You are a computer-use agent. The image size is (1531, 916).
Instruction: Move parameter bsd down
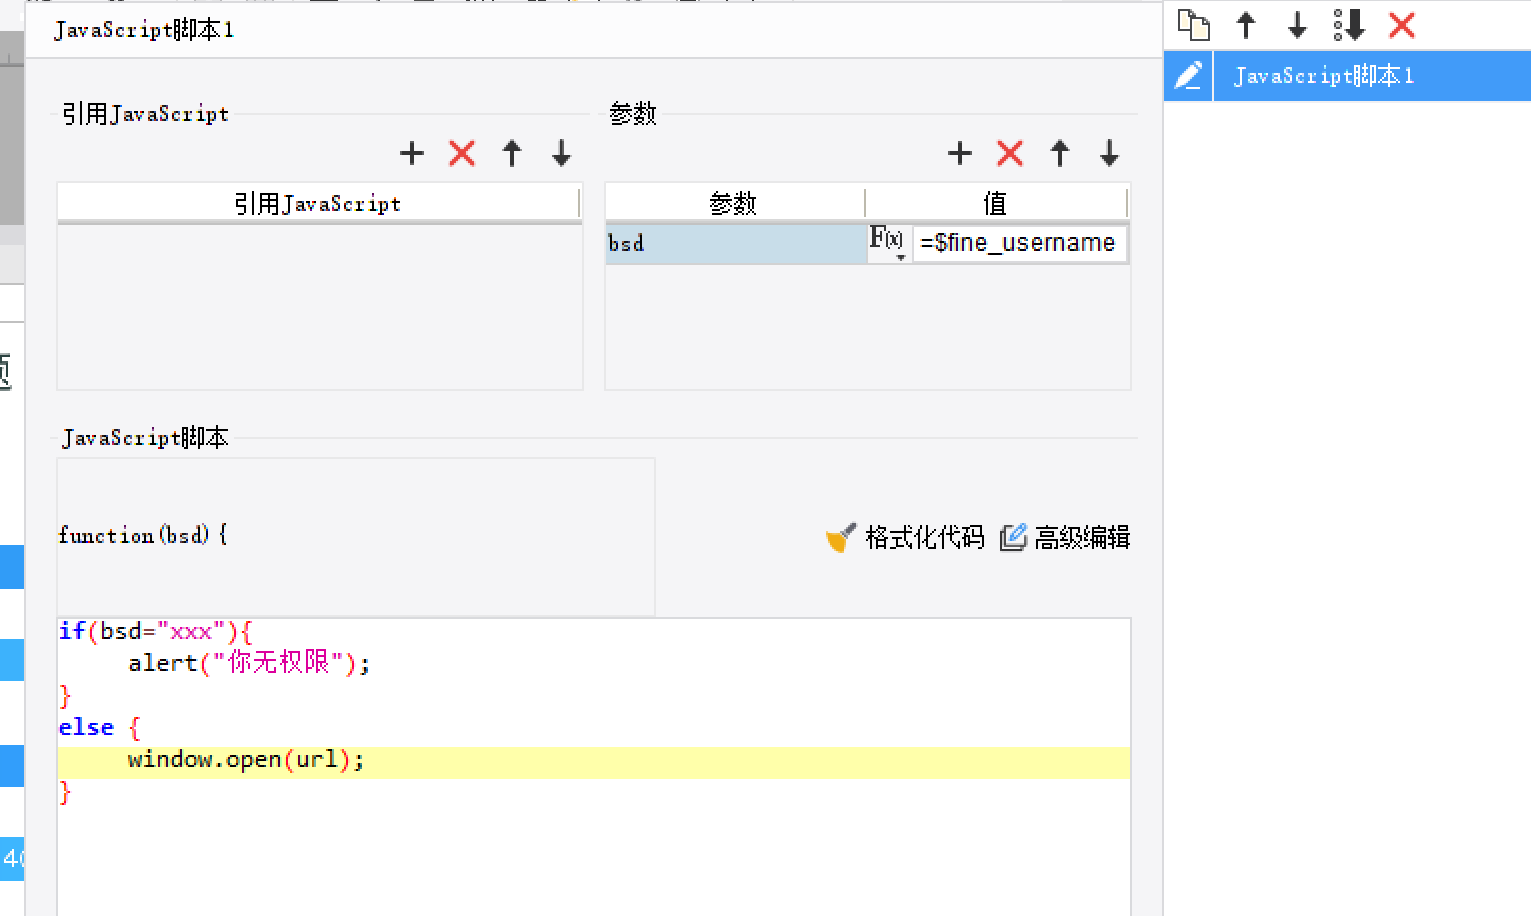[1109, 153]
